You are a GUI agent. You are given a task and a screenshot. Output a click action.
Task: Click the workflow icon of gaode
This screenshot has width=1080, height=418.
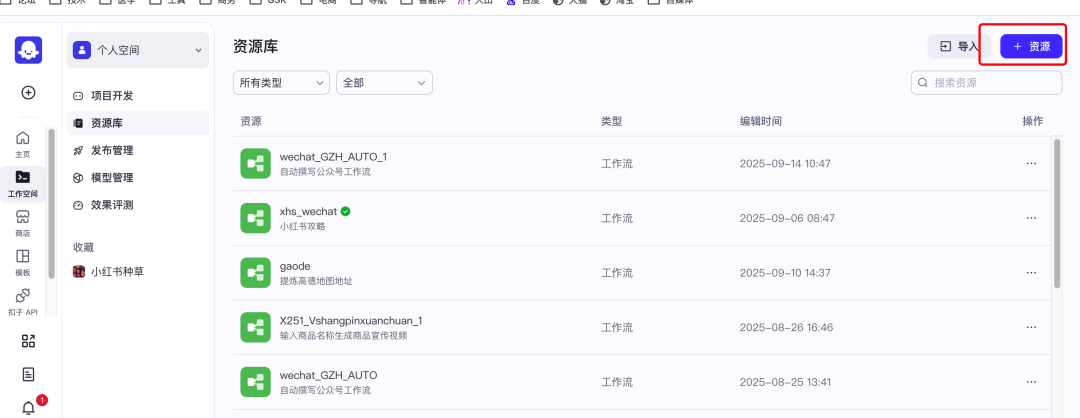[255, 273]
